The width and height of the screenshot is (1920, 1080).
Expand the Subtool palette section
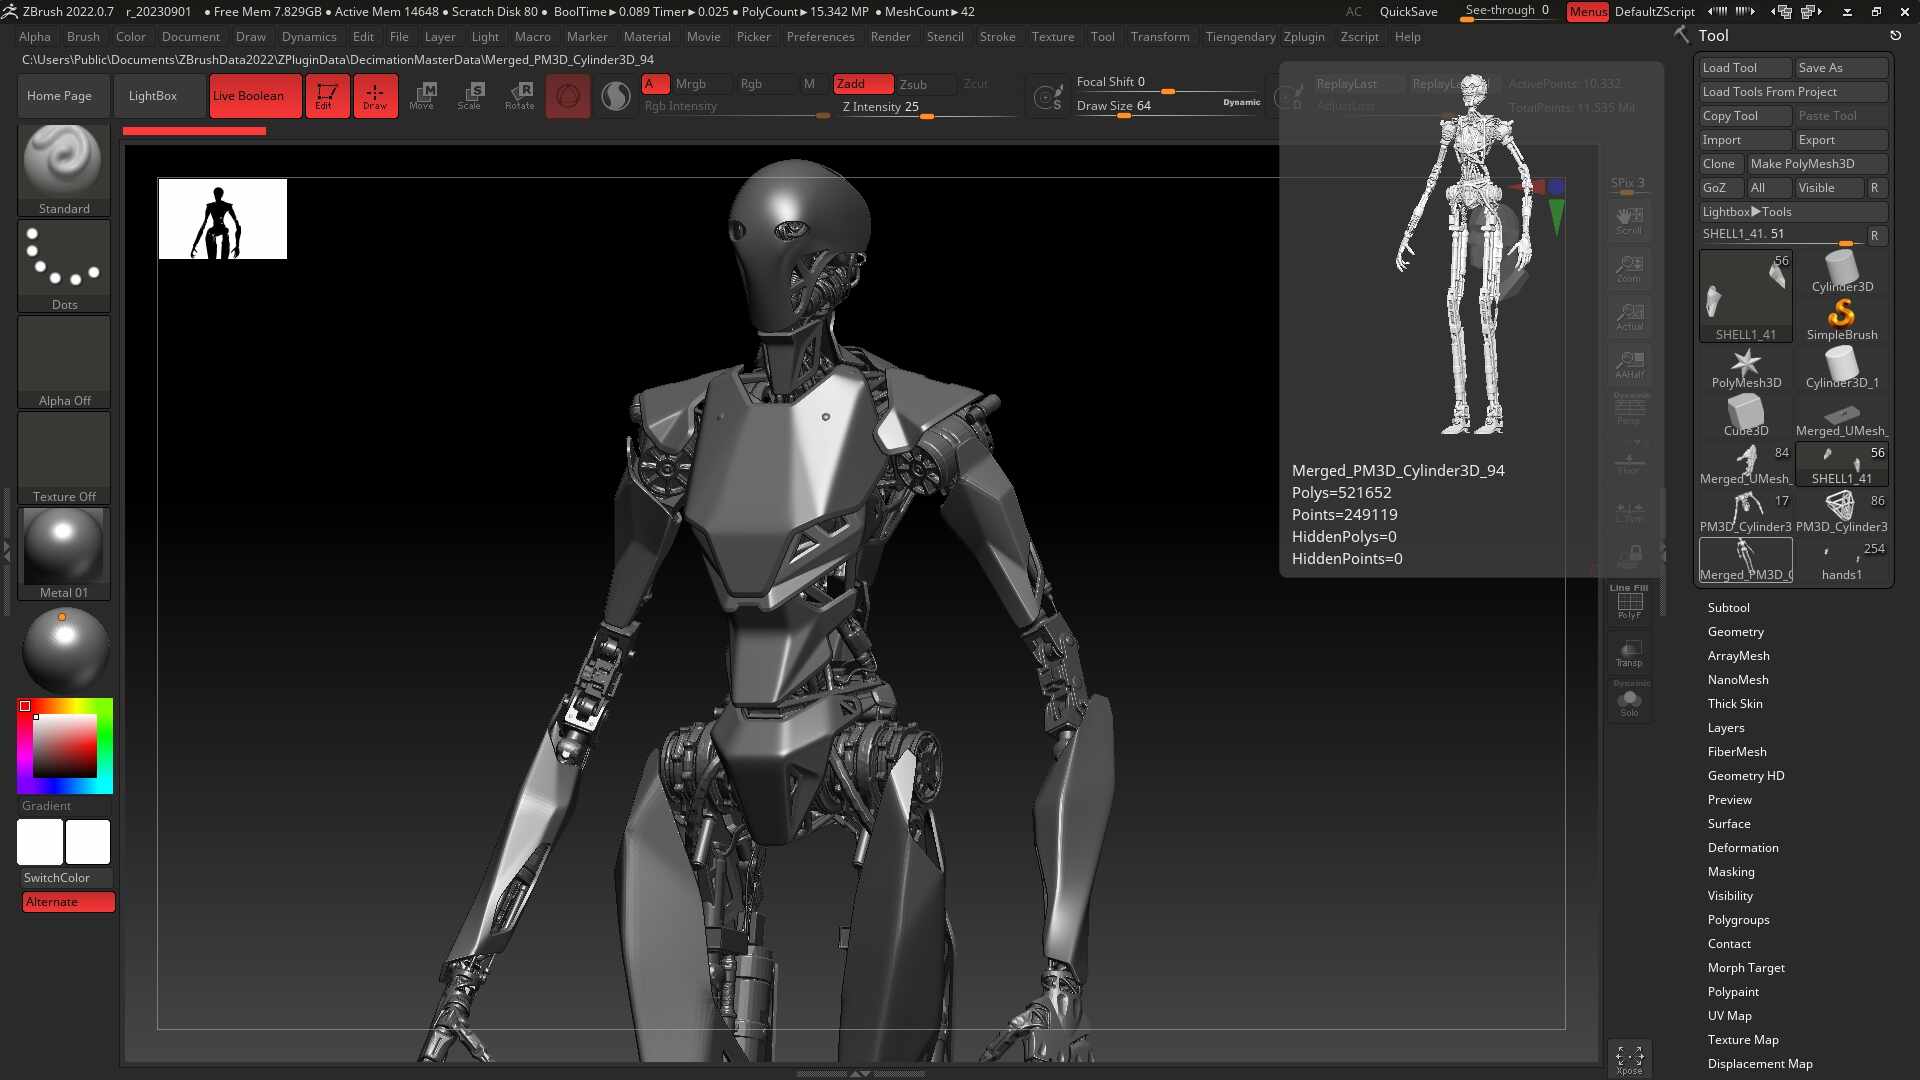pyautogui.click(x=1728, y=608)
